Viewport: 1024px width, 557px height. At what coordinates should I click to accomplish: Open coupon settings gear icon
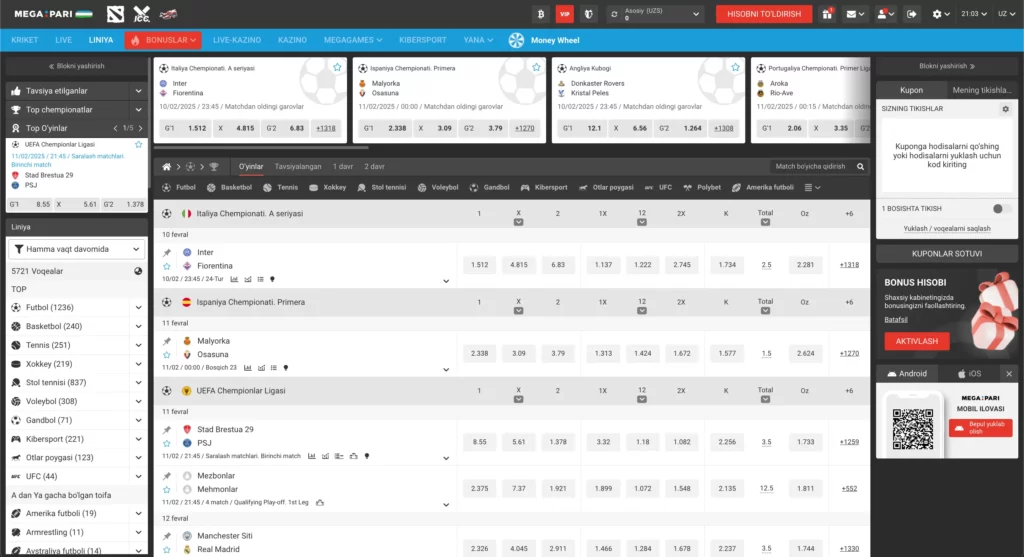[1006, 109]
